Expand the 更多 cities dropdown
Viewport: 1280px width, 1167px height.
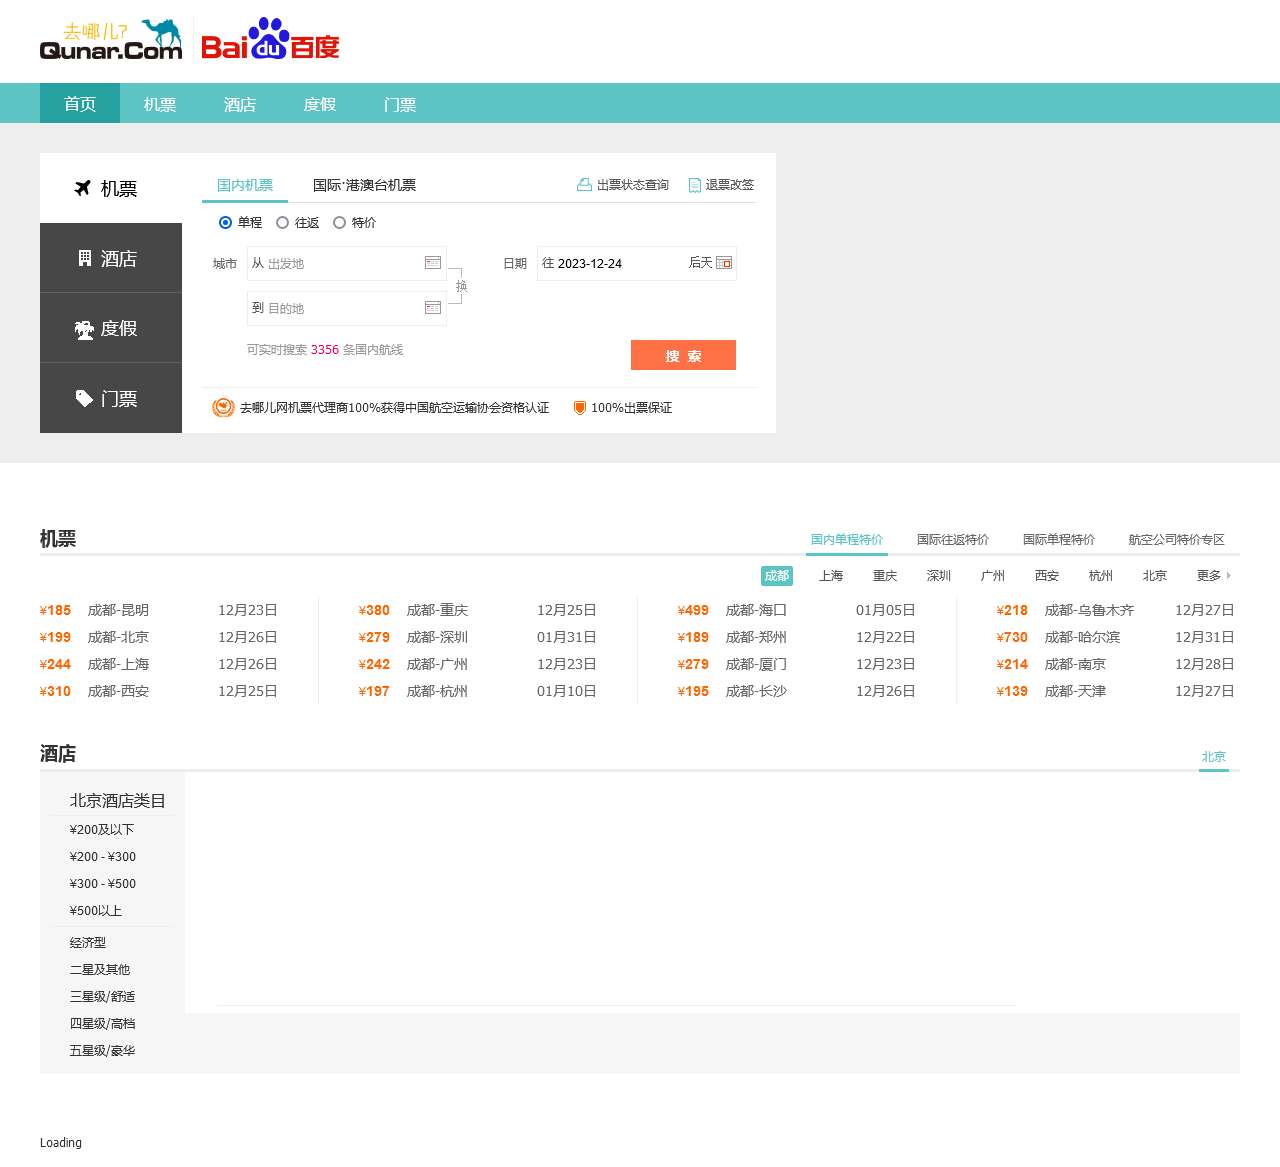coord(1213,576)
